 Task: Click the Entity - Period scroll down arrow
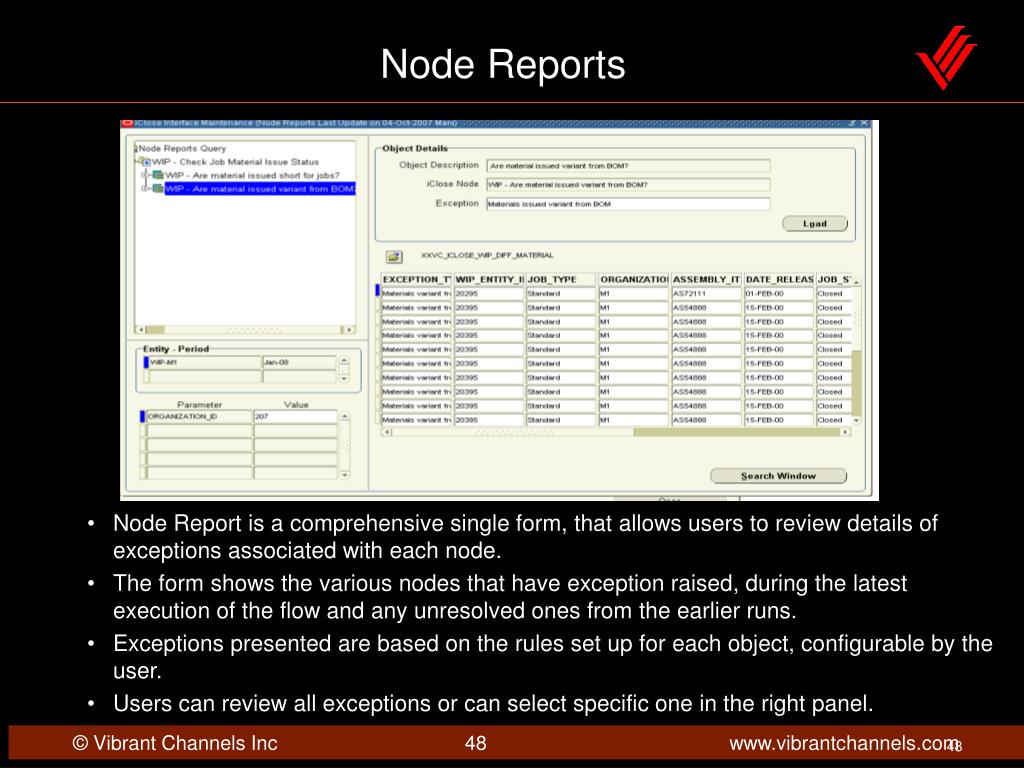pyautogui.click(x=344, y=379)
